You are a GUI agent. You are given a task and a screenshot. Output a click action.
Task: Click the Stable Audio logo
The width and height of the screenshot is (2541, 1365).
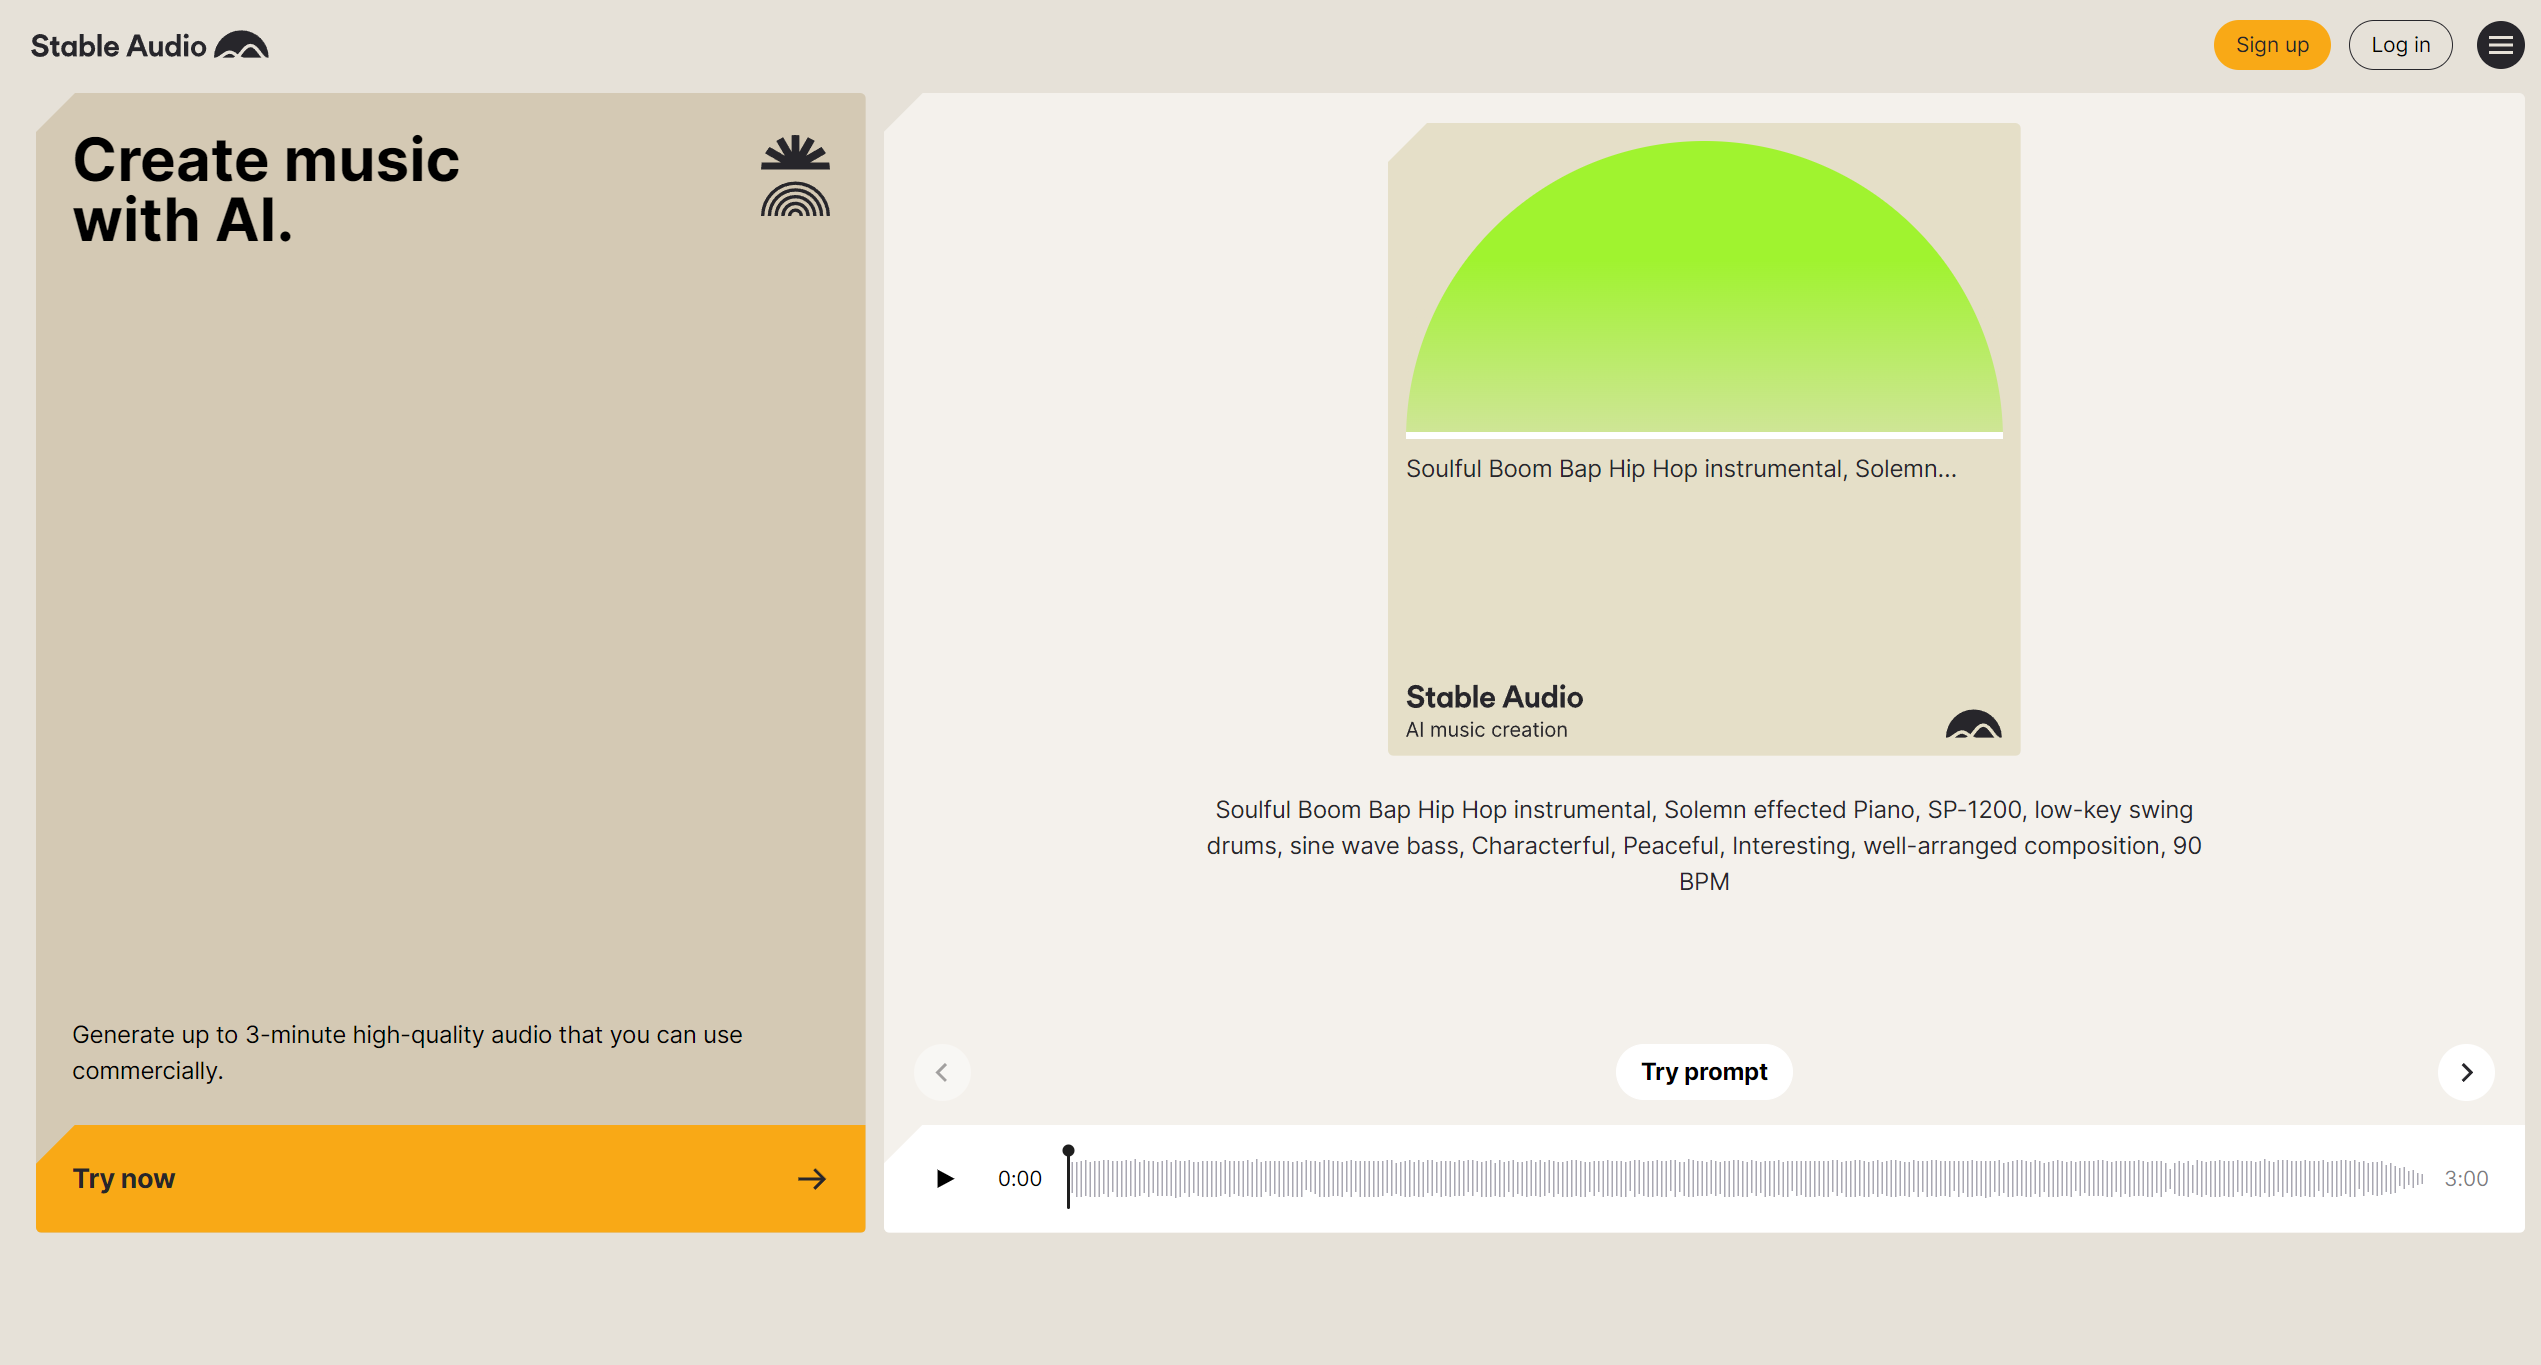tap(148, 44)
